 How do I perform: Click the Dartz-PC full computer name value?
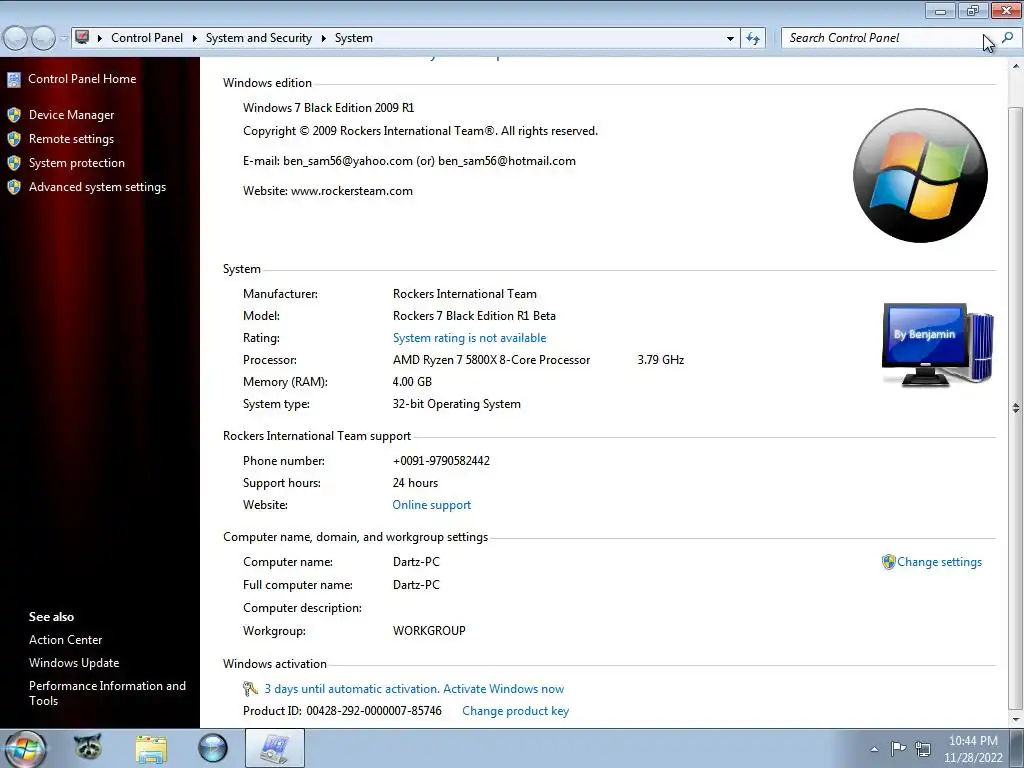(416, 585)
